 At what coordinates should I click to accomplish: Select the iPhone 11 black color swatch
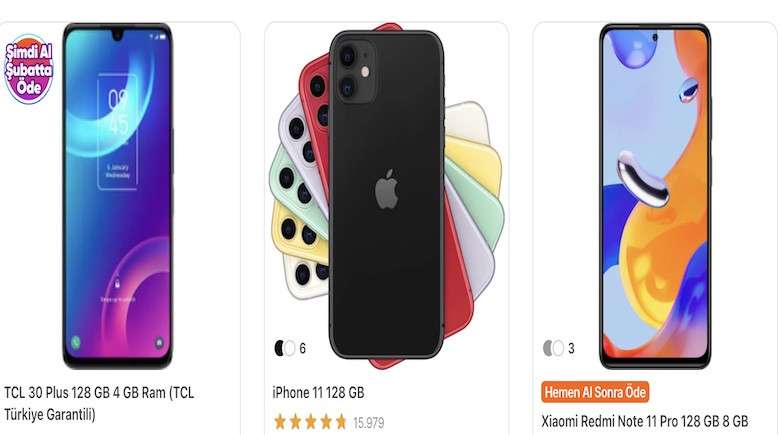[280, 348]
